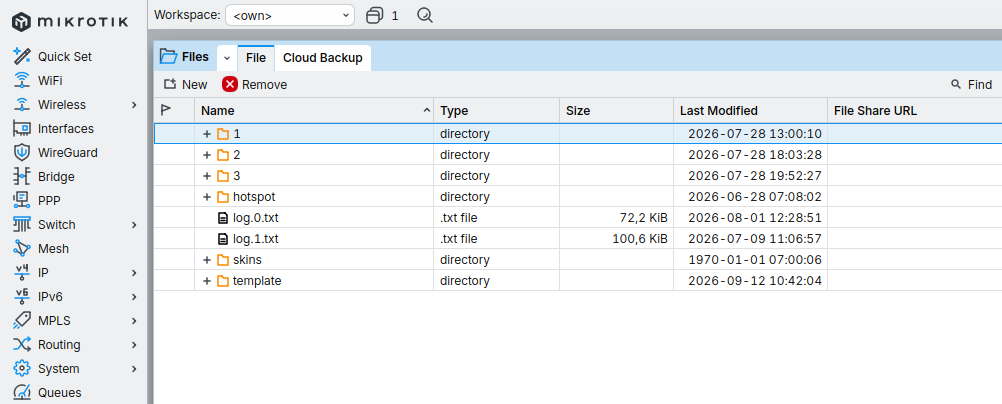Sort by the Type column header
The image size is (1002, 404).
tap(497, 111)
